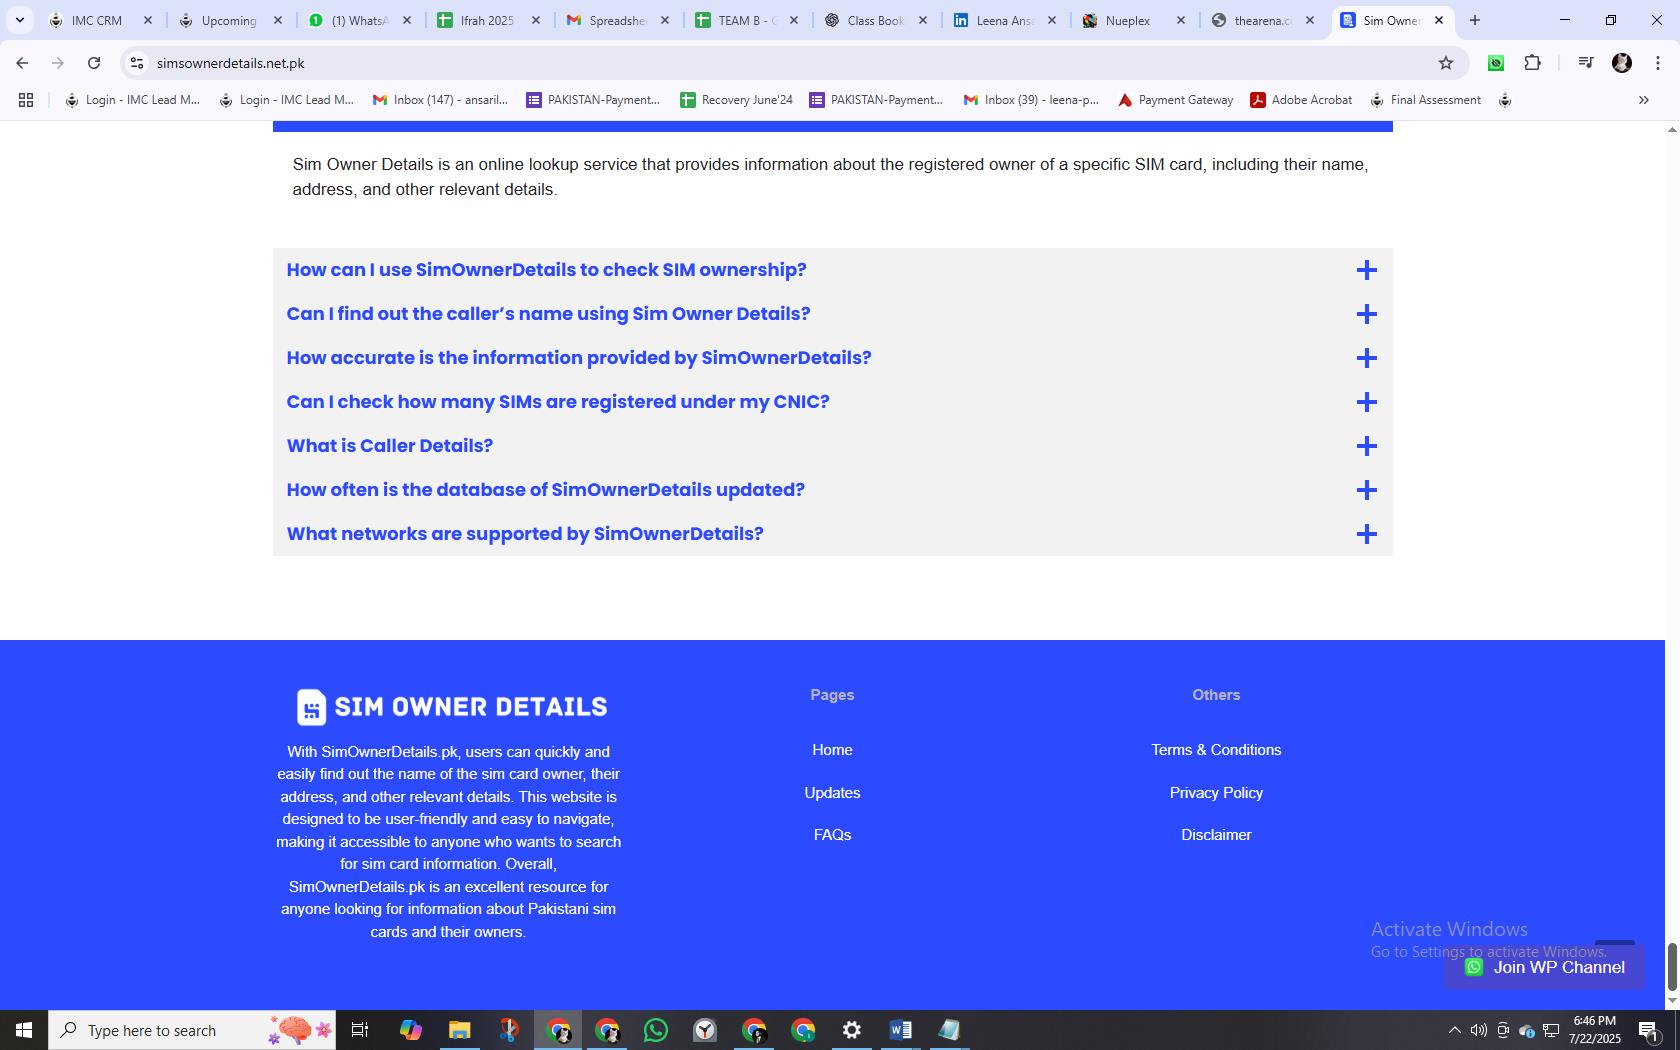
Task: Switch to the WhatsApp tab
Action: pyautogui.click(x=360, y=20)
